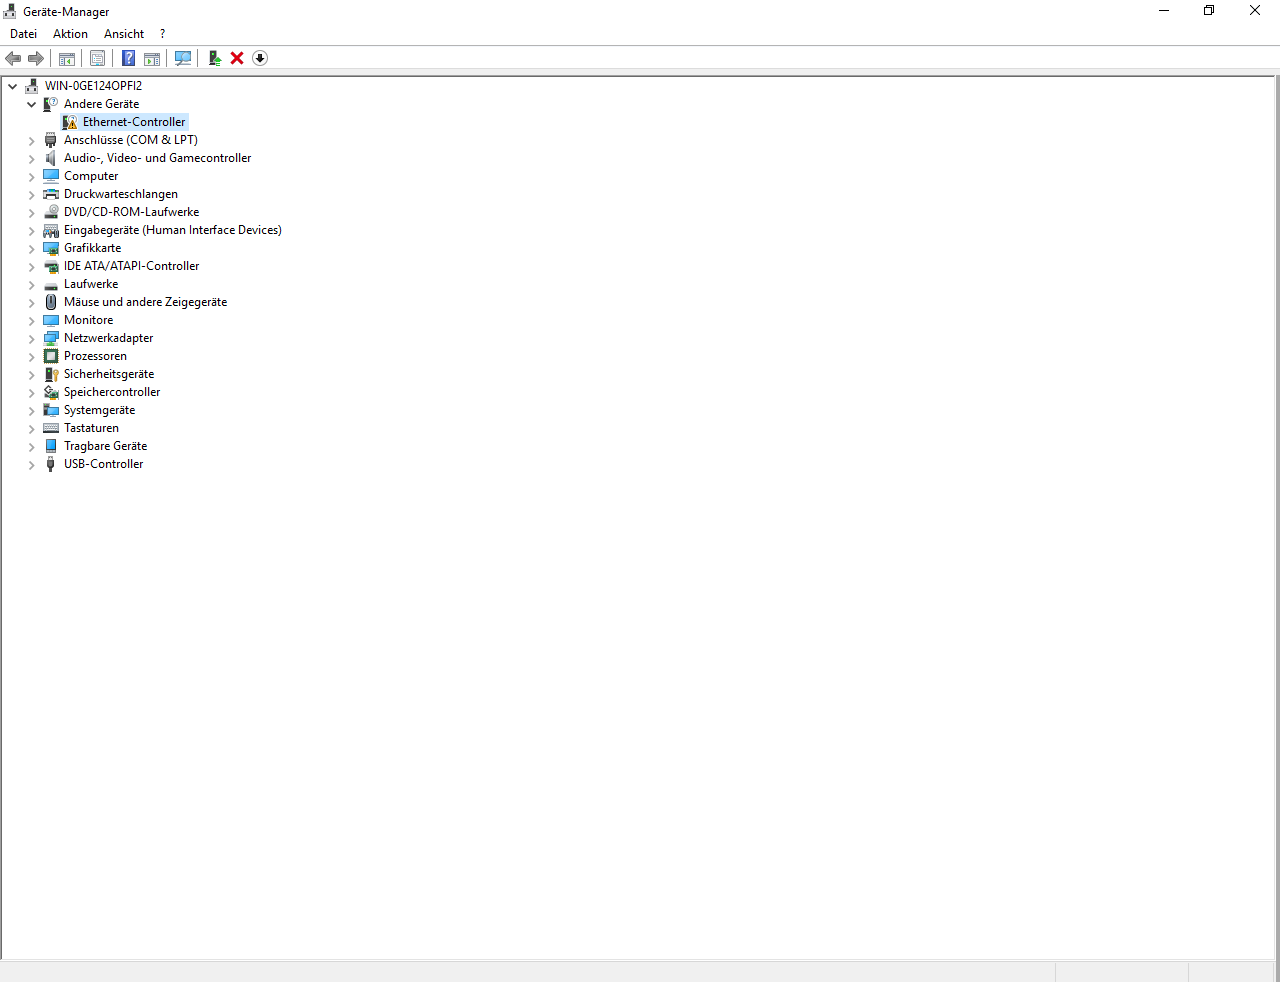This screenshot has height=982, width=1280.
Task: Open the Aktion menu
Action: [x=70, y=34]
